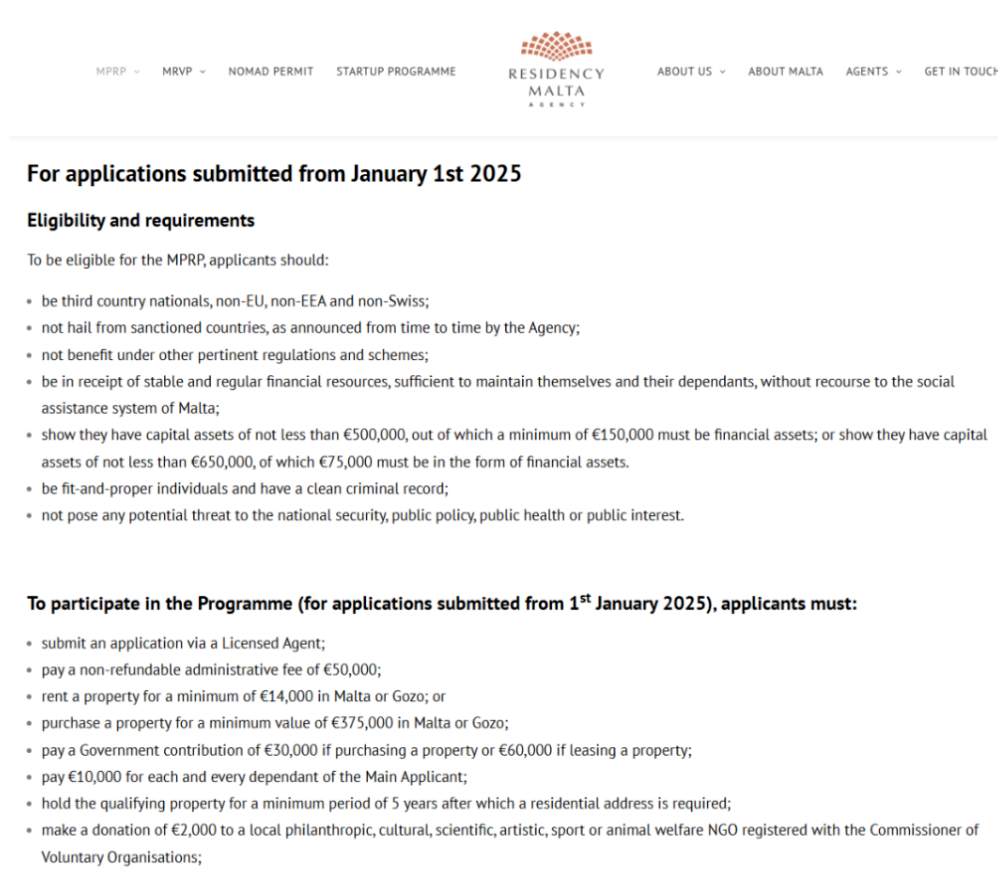The width and height of the screenshot is (998, 871).
Task: Click the Residency Malta Agency logo
Action: coord(556,69)
